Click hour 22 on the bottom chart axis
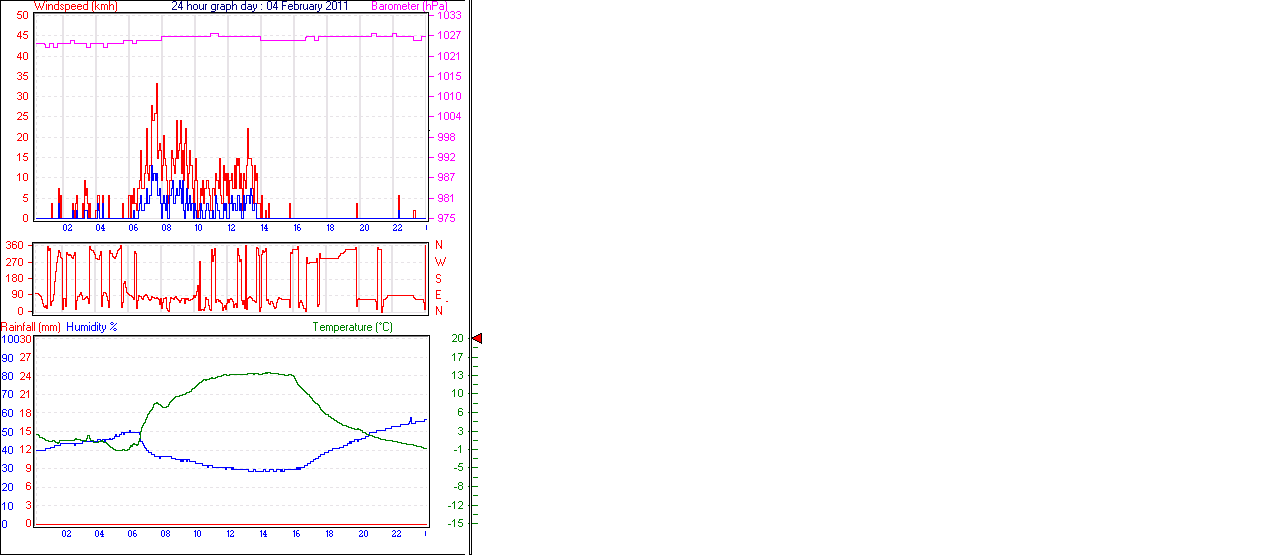 point(396,534)
